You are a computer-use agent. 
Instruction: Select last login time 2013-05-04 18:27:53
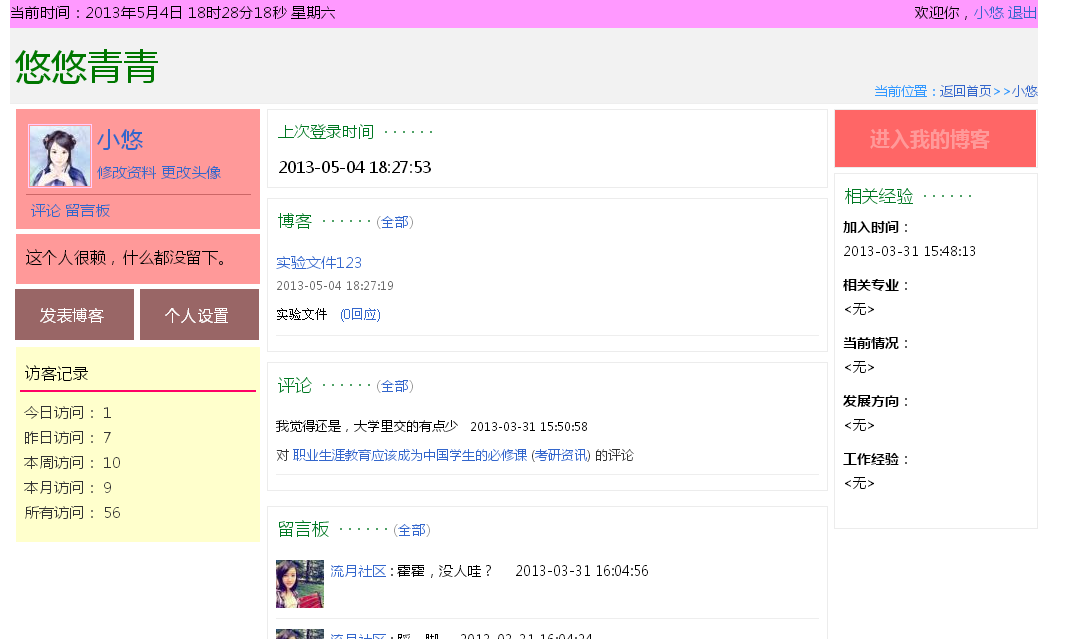click(355, 167)
